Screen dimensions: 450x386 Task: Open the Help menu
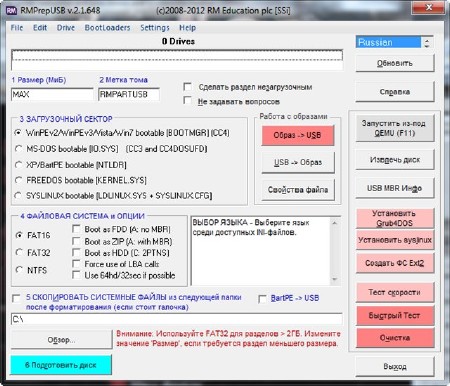(187, 28)
